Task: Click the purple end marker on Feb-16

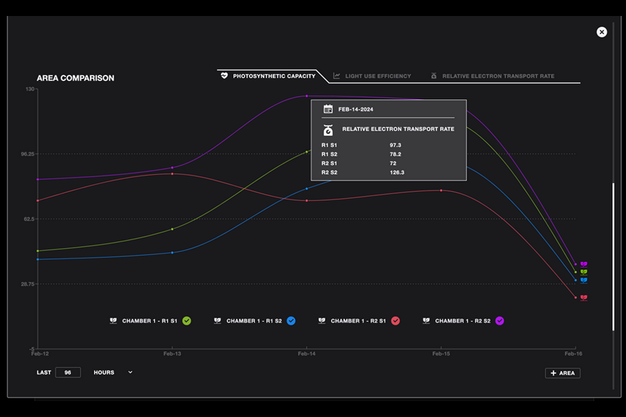Action: tap(584, 264)
